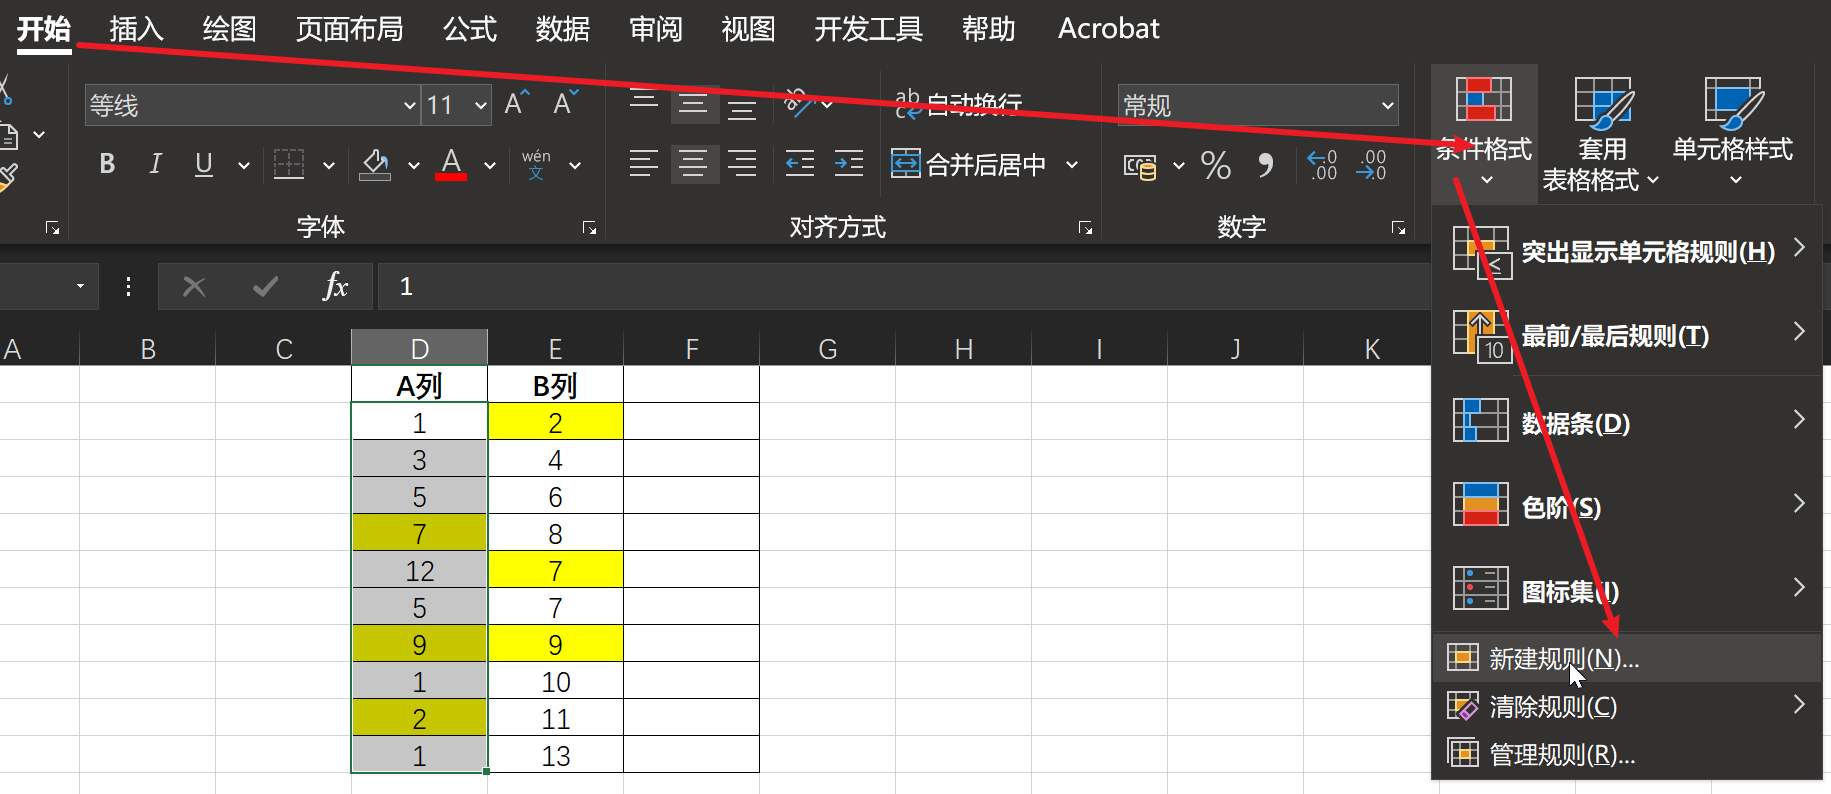
Task: Decrease decimal places
Action: pos(1371,165)
